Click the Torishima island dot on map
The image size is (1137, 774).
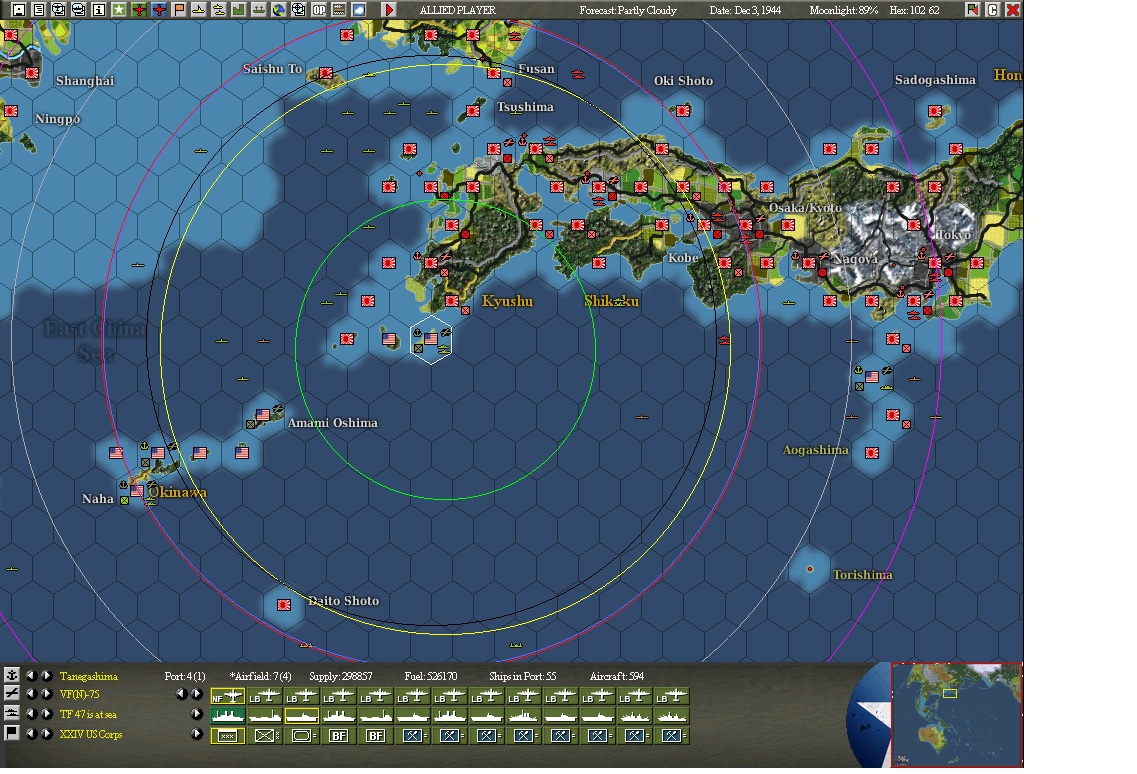point(809,569)
